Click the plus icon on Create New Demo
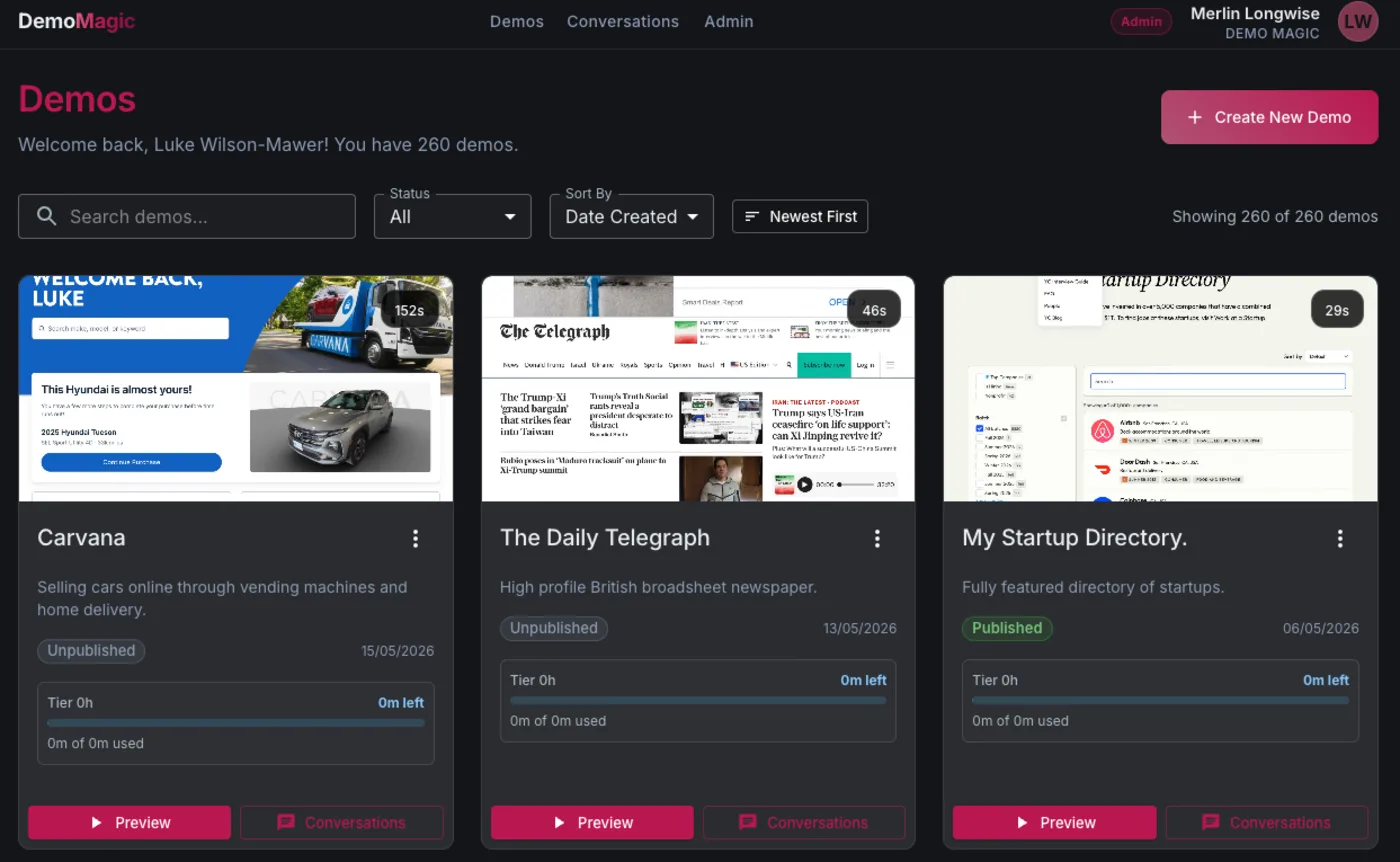The height and width of the screenshot is (862, 1400). point(1194,117)
